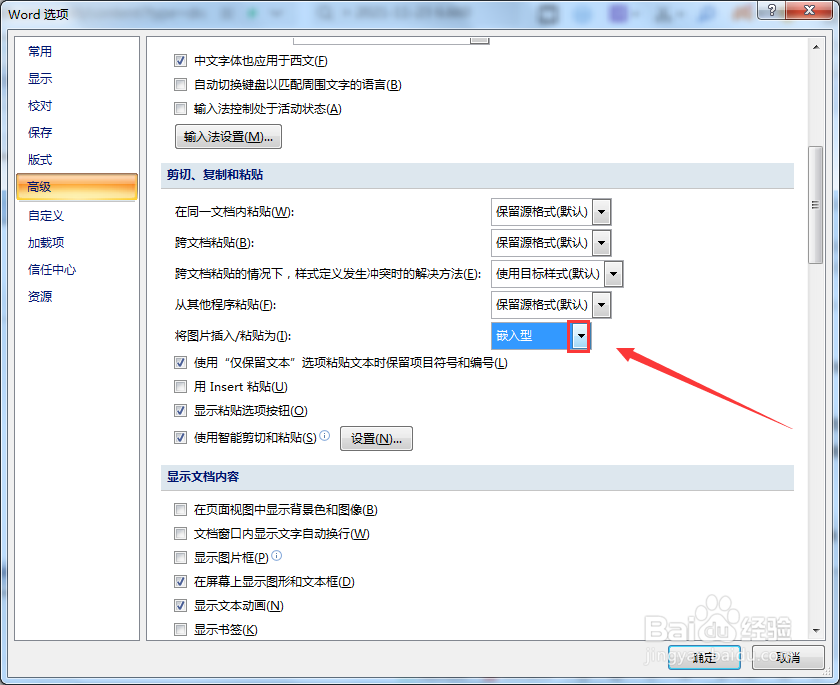Enable 在页面视图中显示背景色和图像
Viewport: 840px width, 685px height.
[181, 509]
